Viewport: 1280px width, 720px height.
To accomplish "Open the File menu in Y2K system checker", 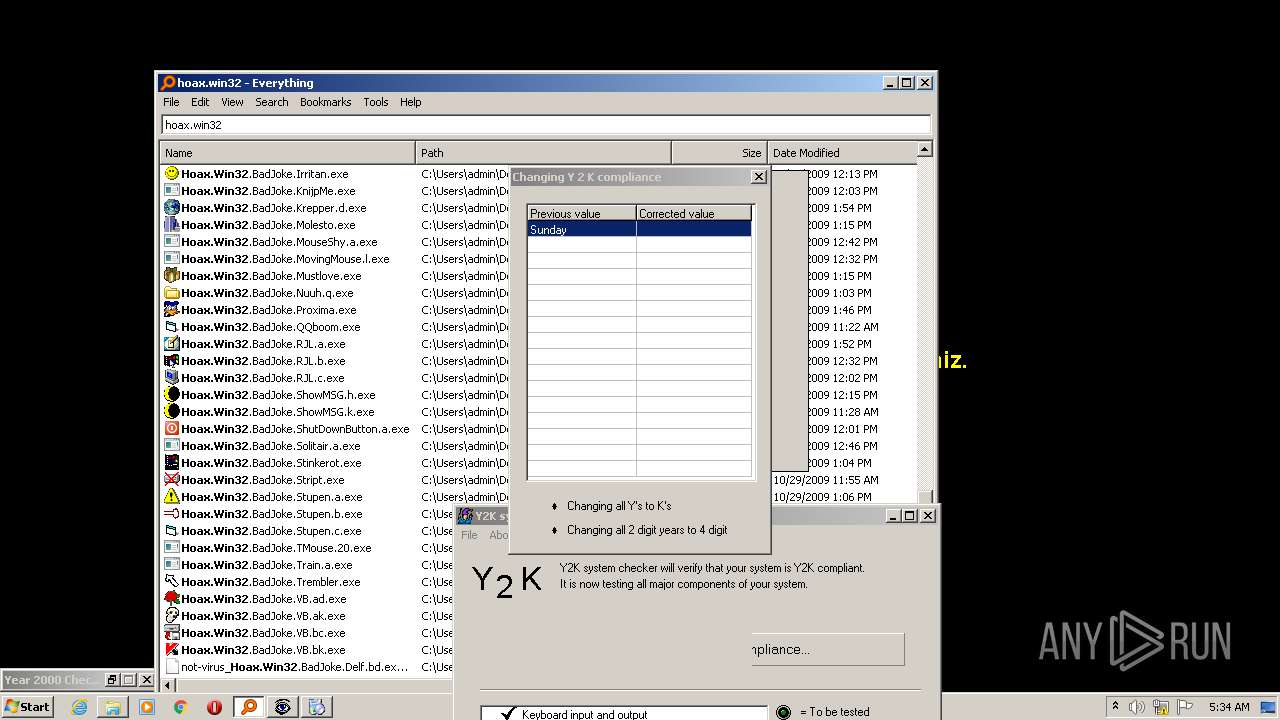I will 469,535.
